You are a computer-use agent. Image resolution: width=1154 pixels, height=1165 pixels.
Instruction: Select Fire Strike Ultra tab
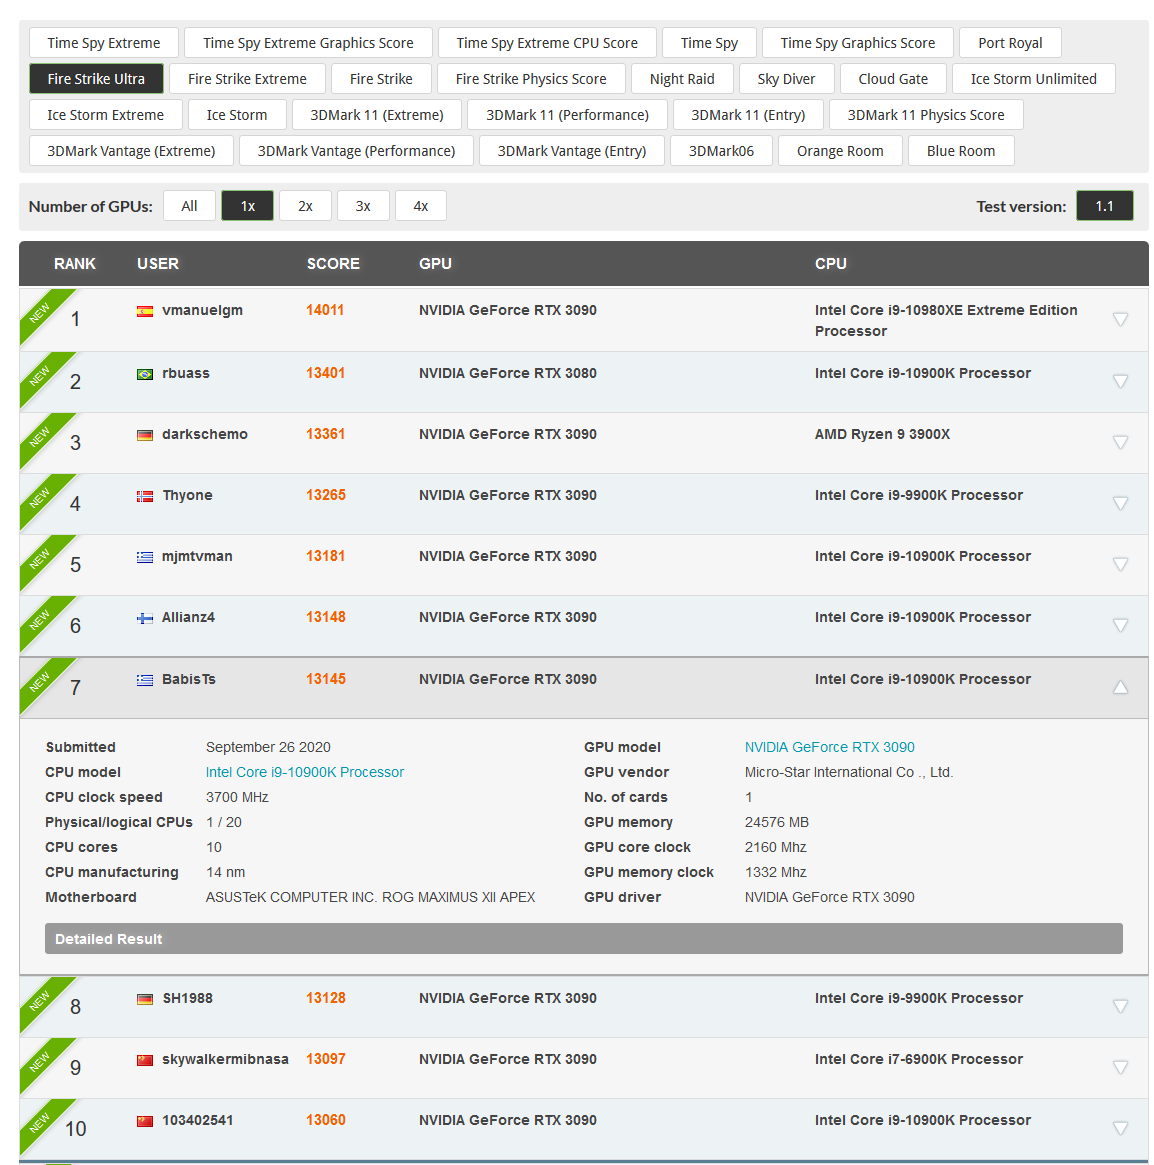click(97, 79)
